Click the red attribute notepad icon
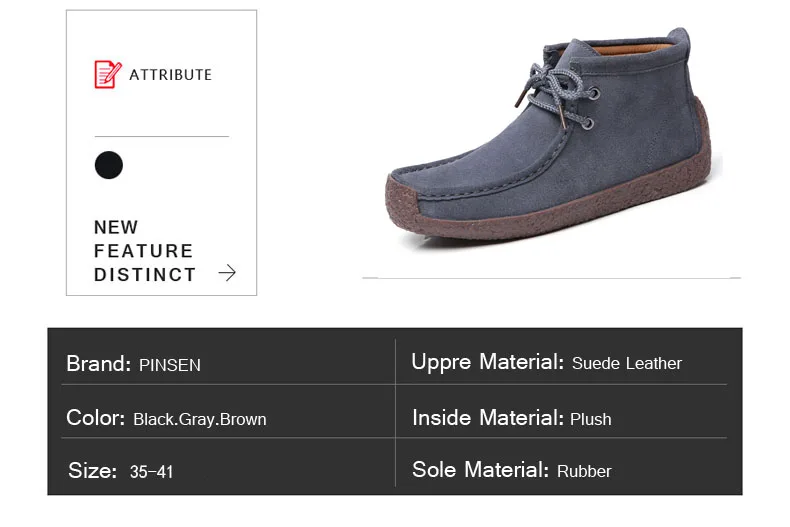 click(108, 74)
